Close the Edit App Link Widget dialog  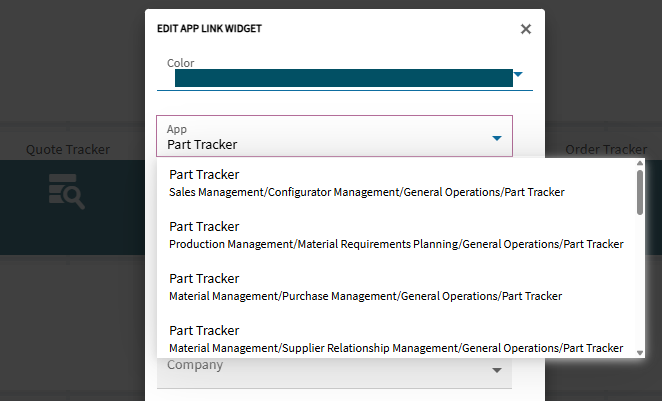(526, 29)
